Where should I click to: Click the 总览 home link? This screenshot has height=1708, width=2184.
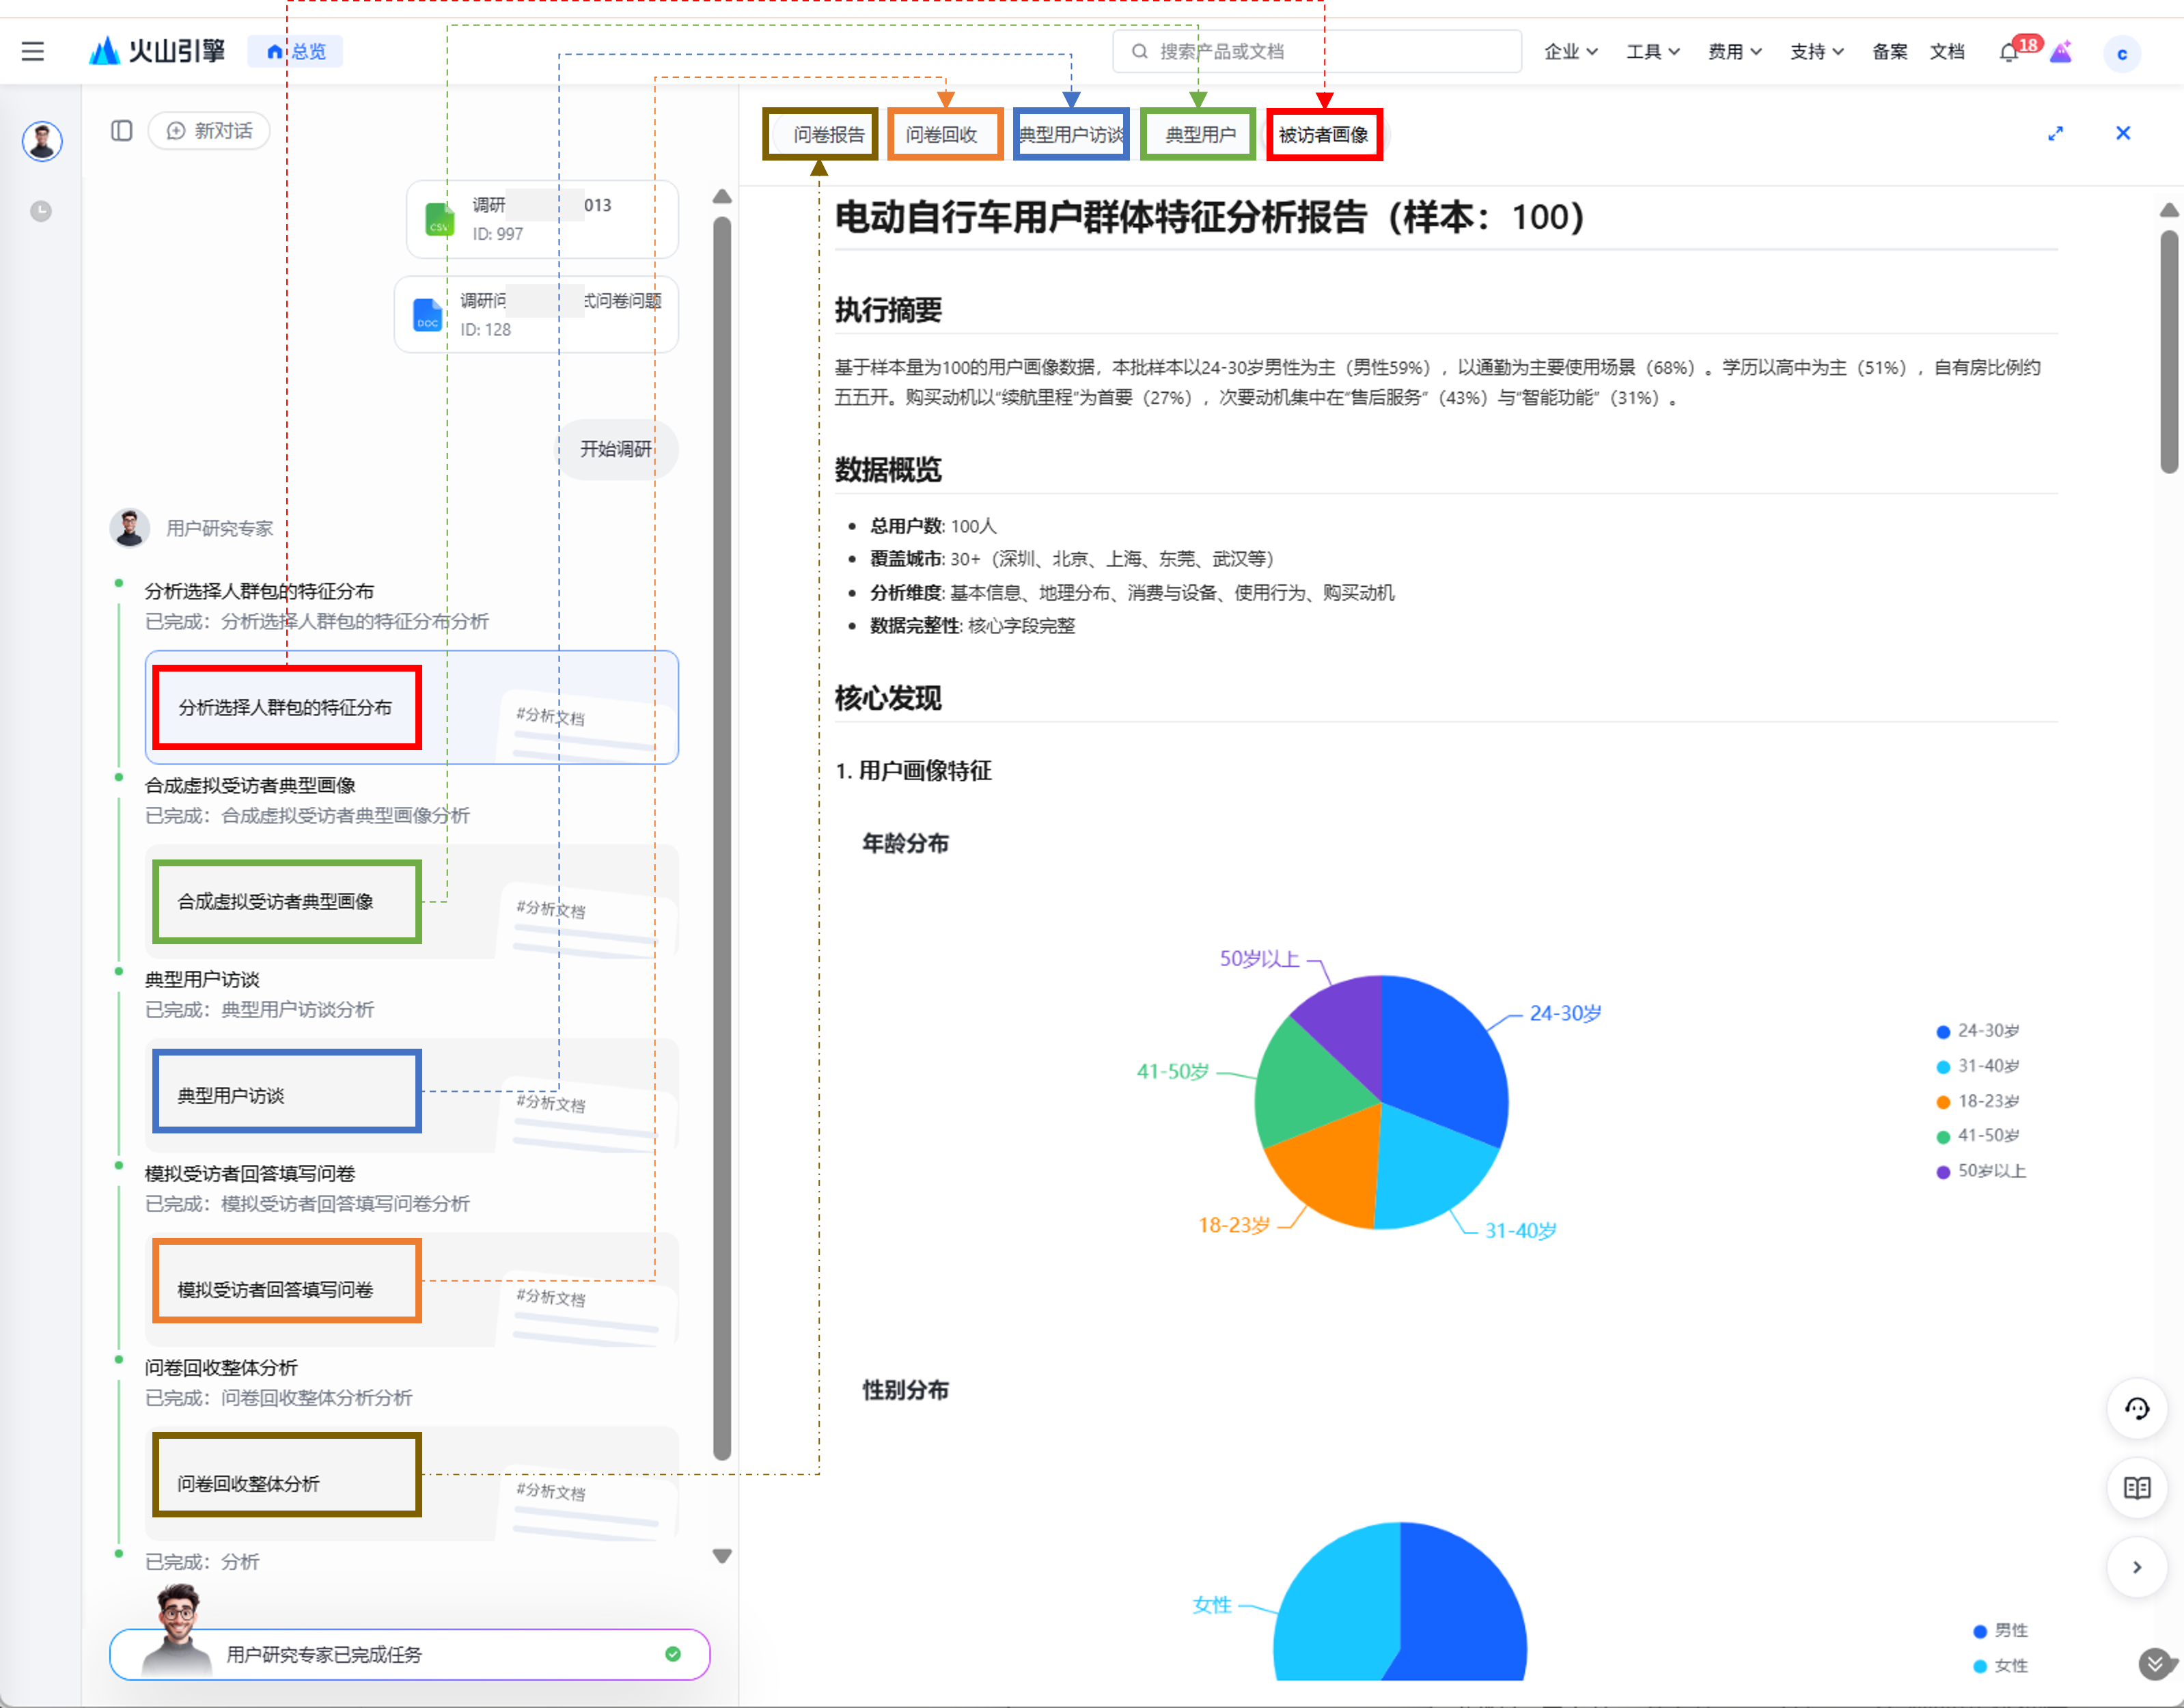click(x=296, y=52)
